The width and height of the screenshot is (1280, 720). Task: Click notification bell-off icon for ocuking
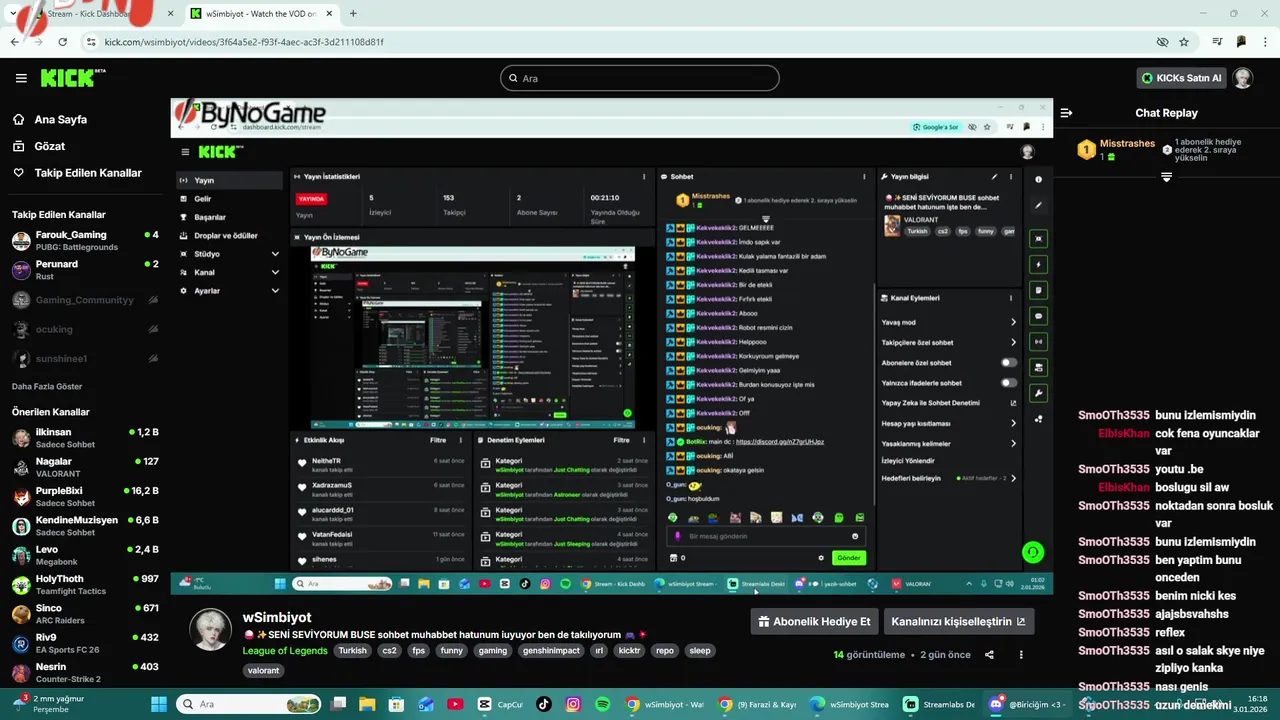coord(153,329)
